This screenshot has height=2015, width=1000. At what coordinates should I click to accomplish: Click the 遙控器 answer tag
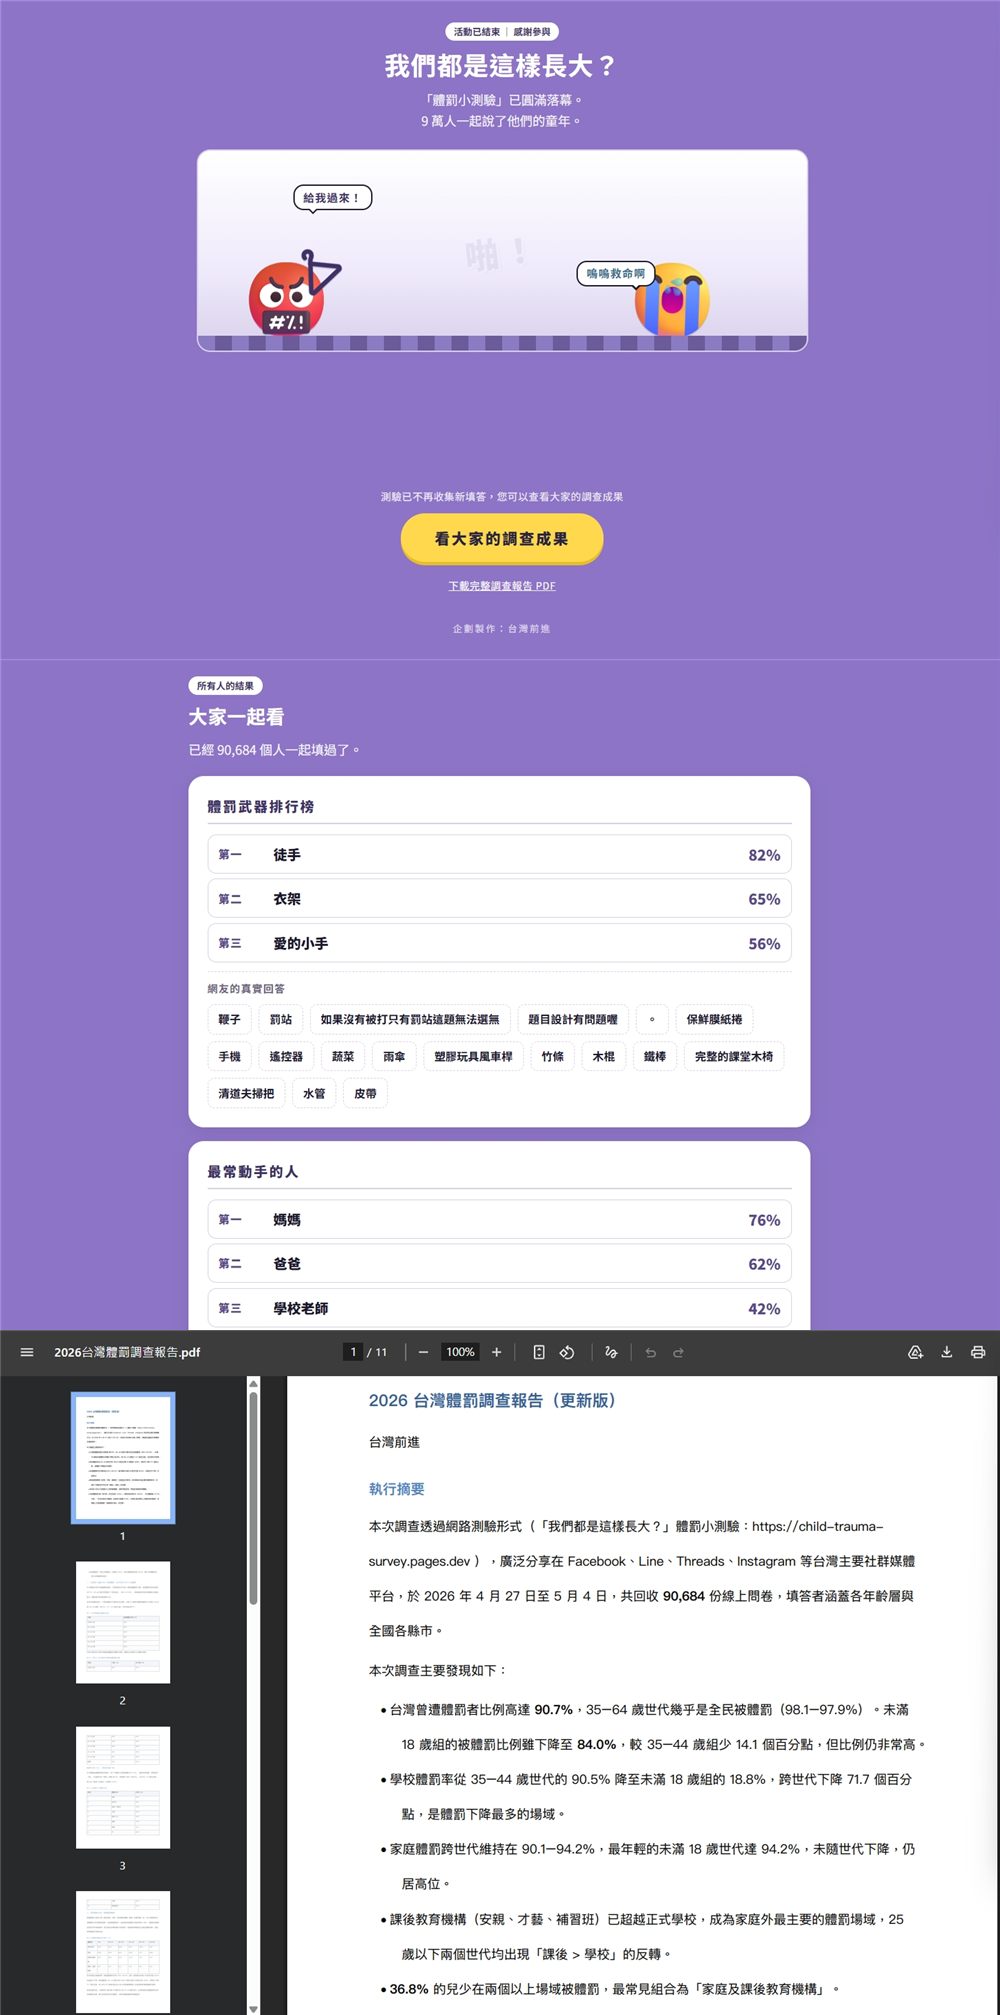pos(286,1056)
